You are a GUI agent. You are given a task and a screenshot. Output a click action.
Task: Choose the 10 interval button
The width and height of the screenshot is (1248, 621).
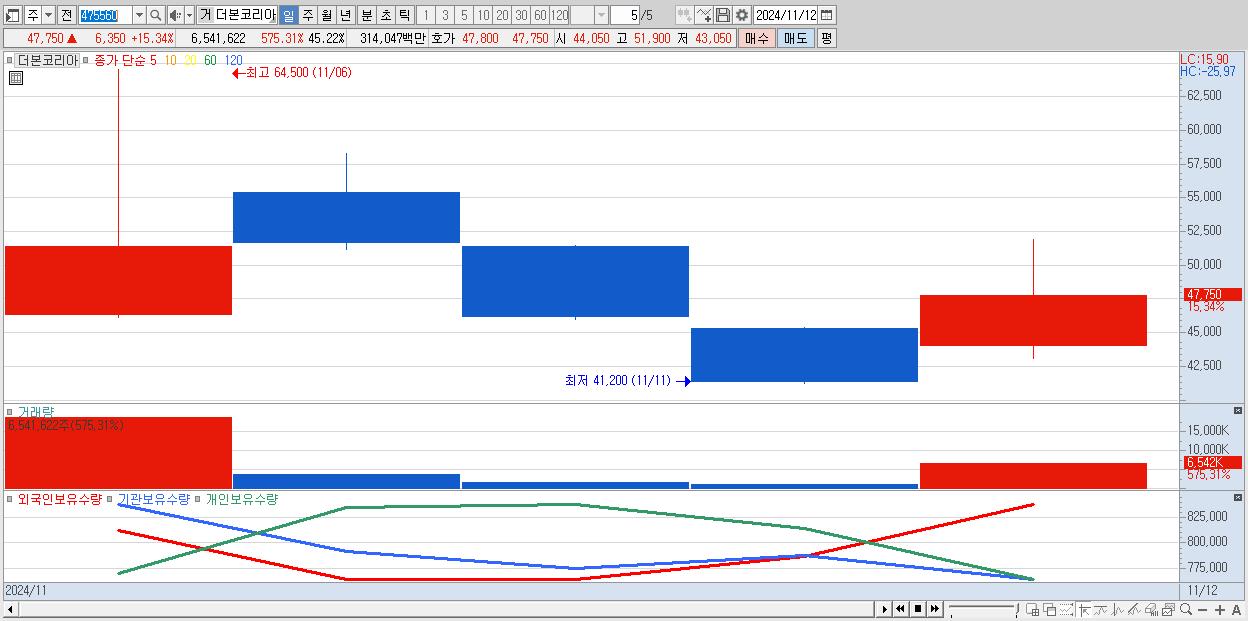tap(483, 15)
